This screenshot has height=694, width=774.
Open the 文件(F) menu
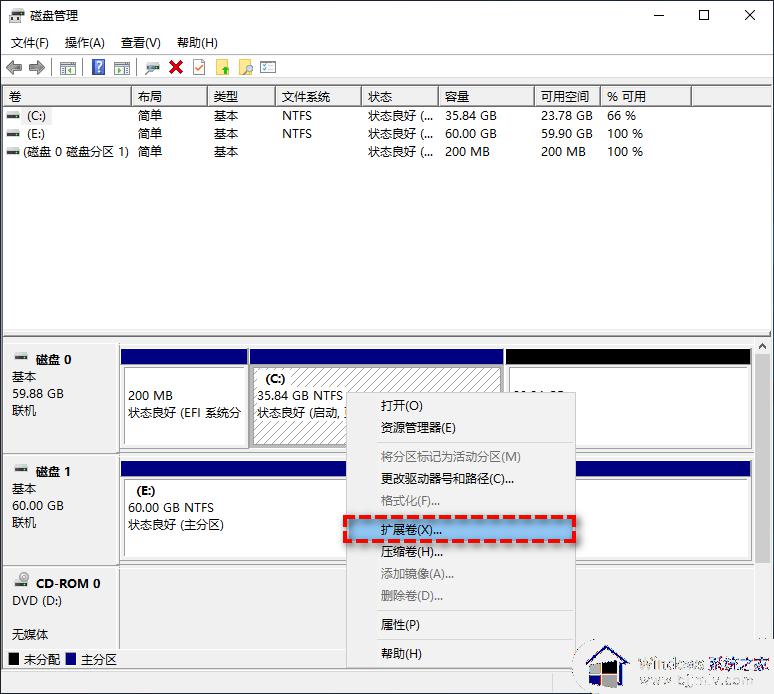30,43
